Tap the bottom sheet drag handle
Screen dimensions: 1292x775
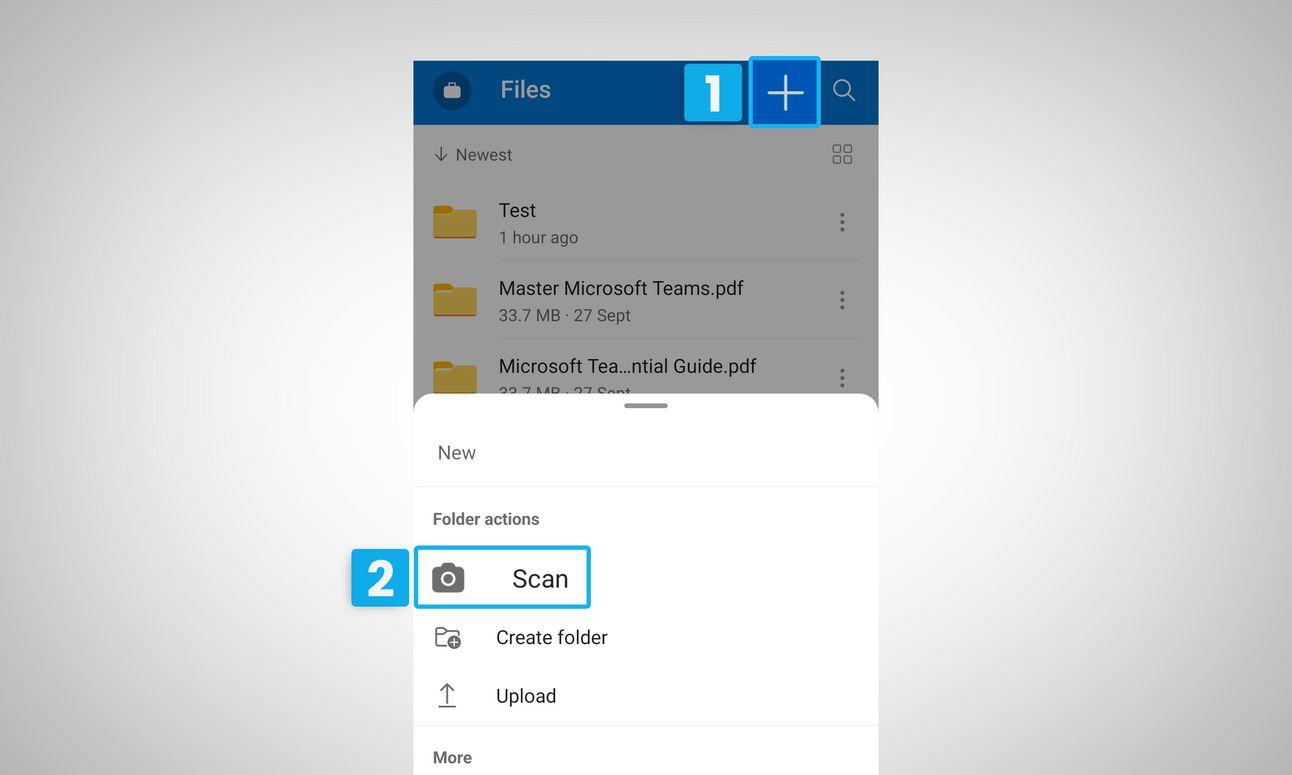(x=646, y=406)
